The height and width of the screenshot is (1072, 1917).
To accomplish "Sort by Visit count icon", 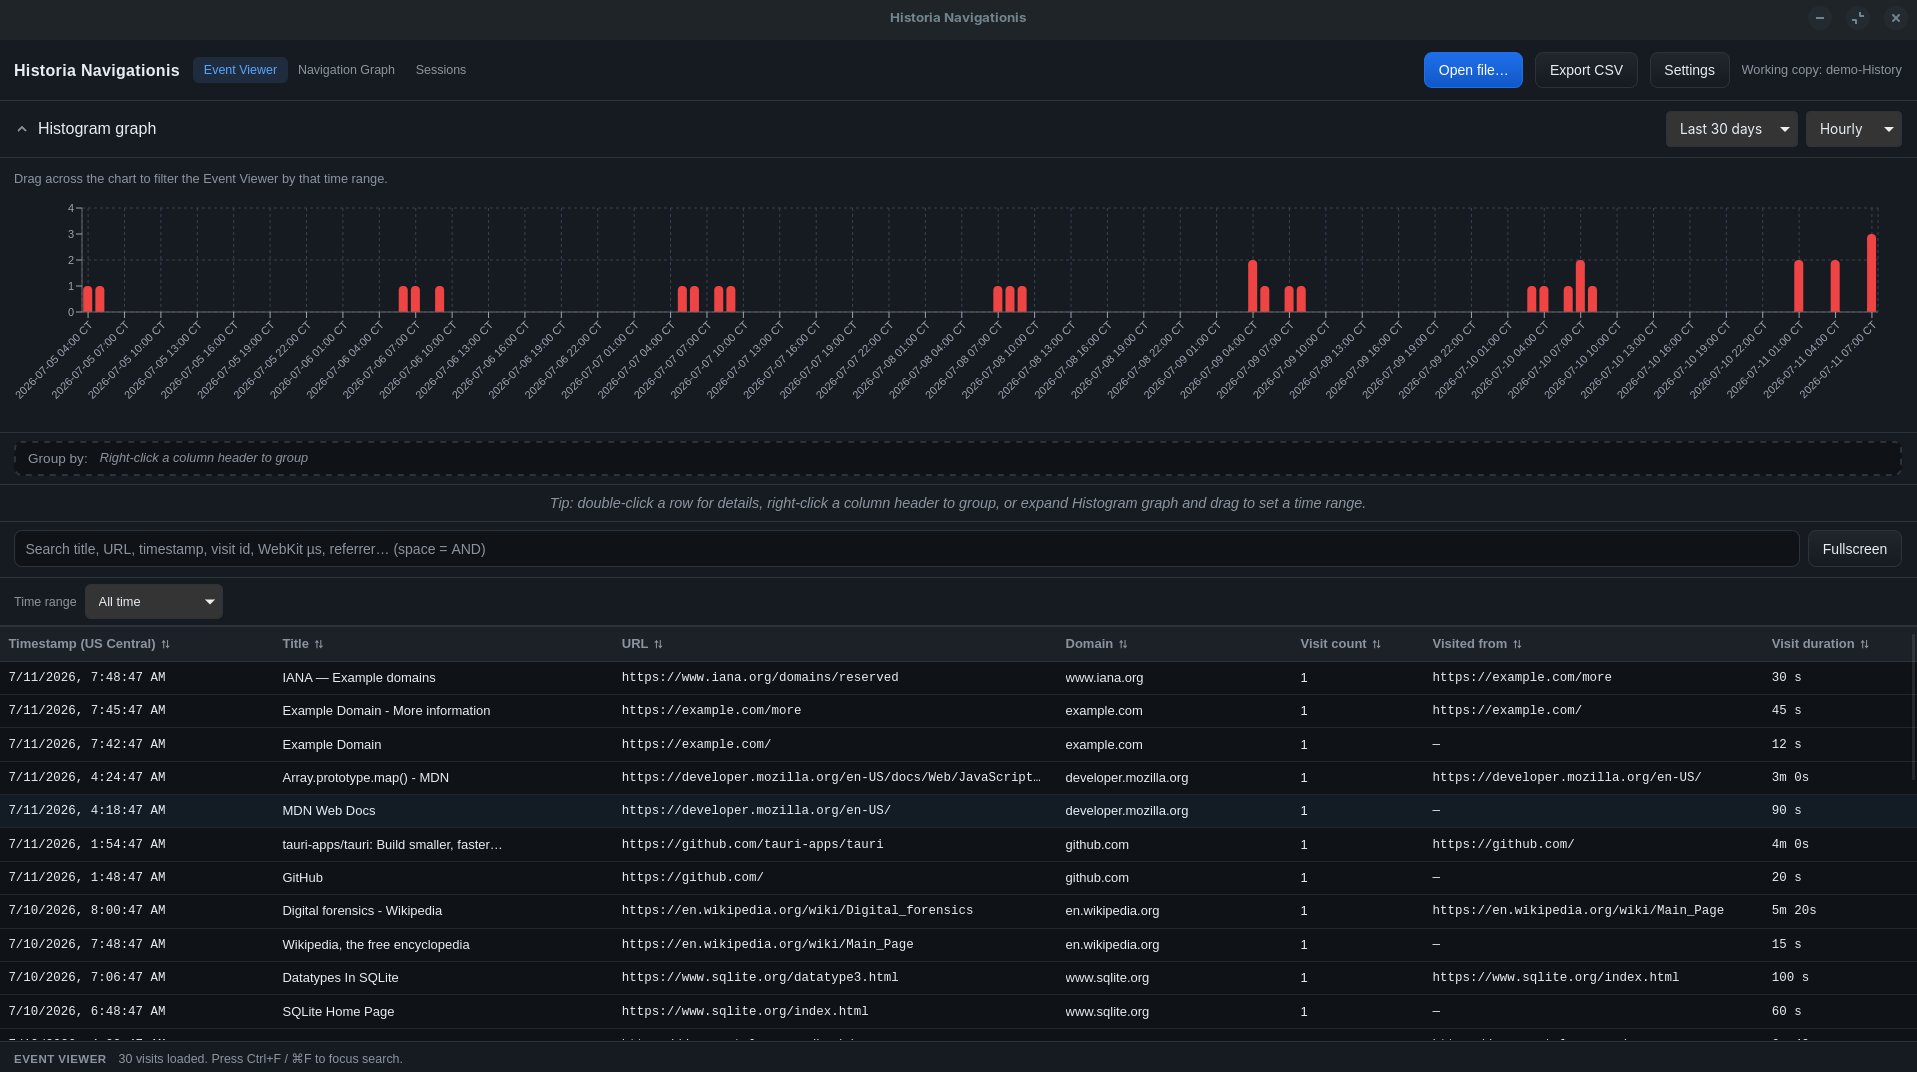I will pos(1376,644).
